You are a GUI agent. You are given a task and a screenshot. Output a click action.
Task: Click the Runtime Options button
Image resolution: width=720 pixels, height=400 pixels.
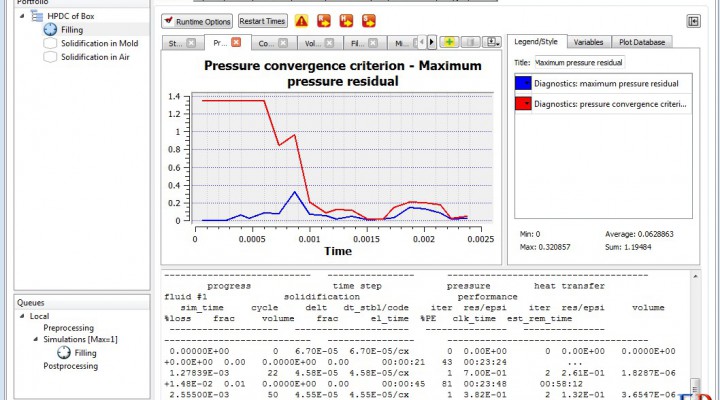tap(198, 21)
